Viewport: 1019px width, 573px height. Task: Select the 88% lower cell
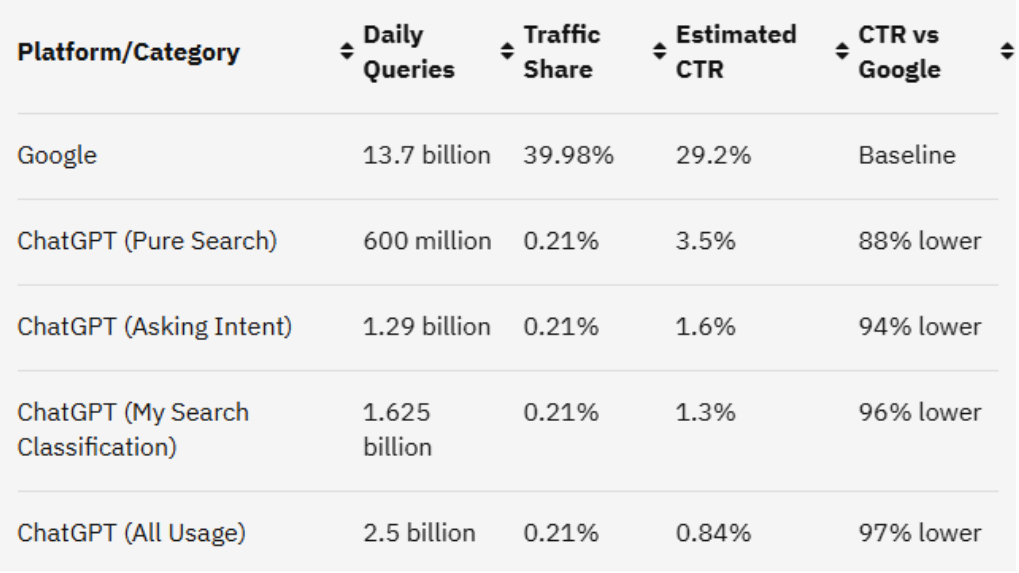920,241
